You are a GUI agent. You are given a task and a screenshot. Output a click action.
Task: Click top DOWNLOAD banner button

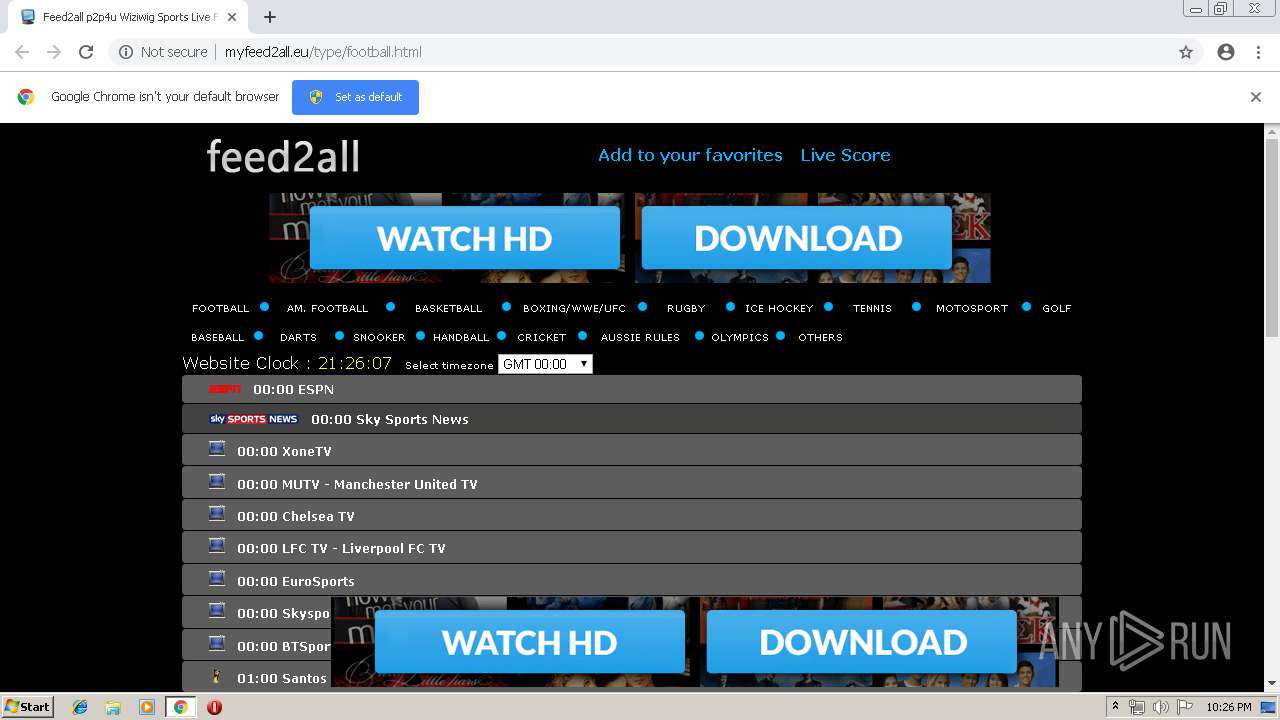(x=797, y=238)
